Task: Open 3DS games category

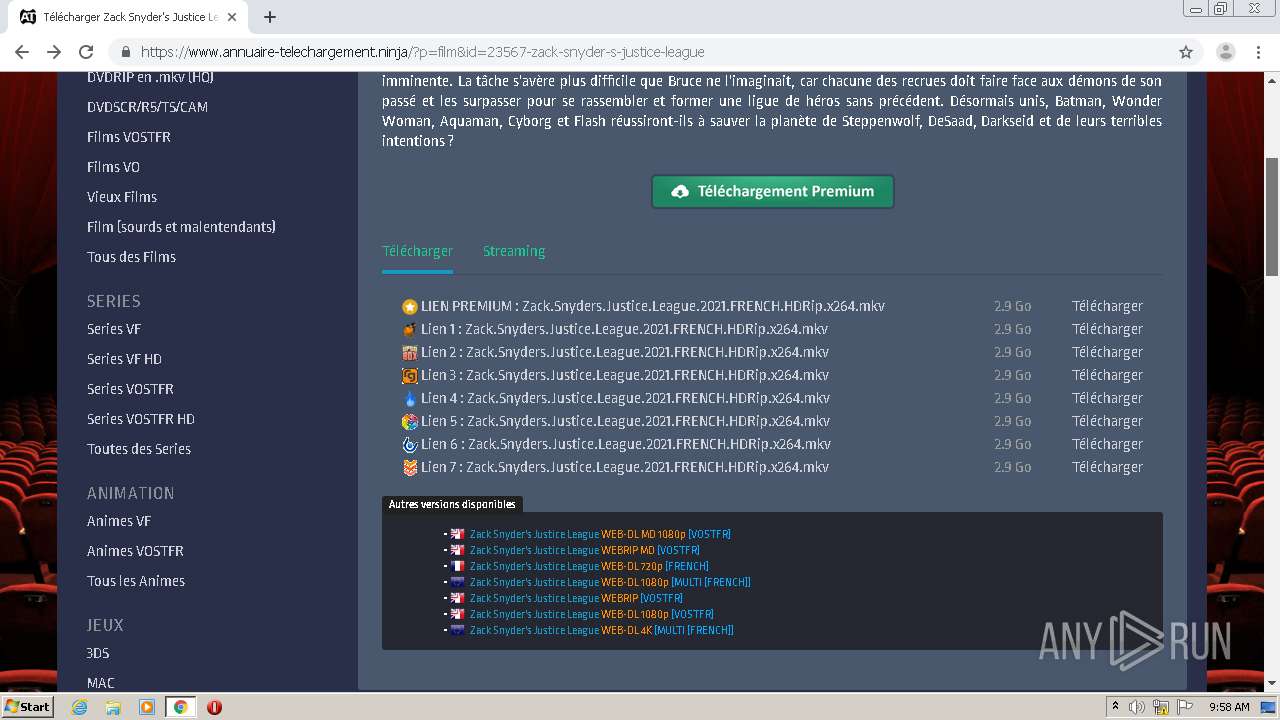Action: (98, 653)
